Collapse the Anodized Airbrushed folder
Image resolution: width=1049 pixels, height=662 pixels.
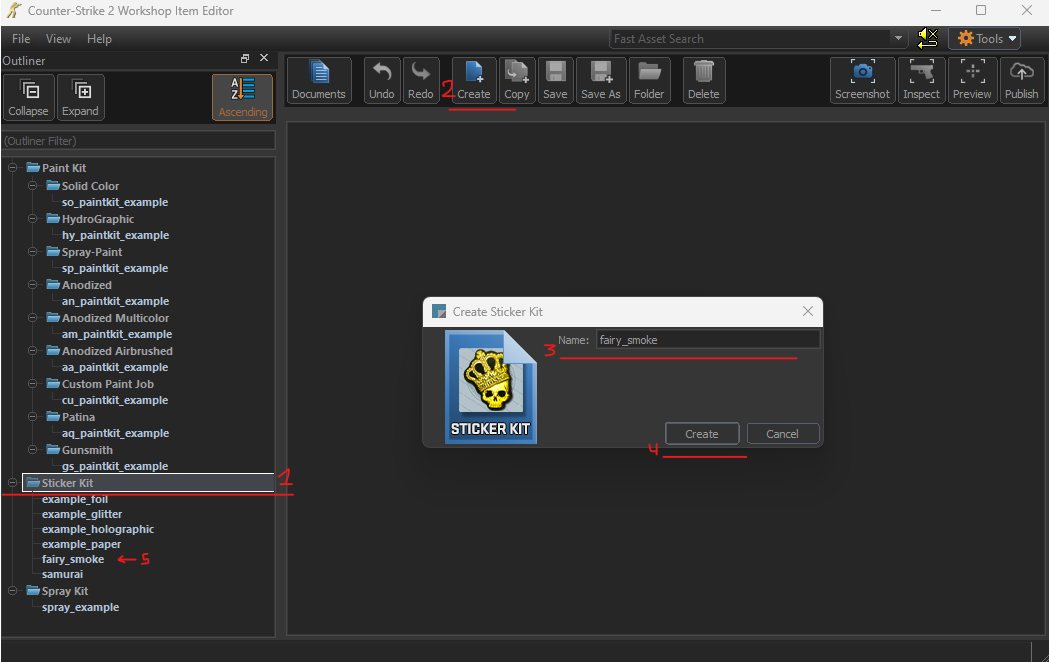click(32, 350)
